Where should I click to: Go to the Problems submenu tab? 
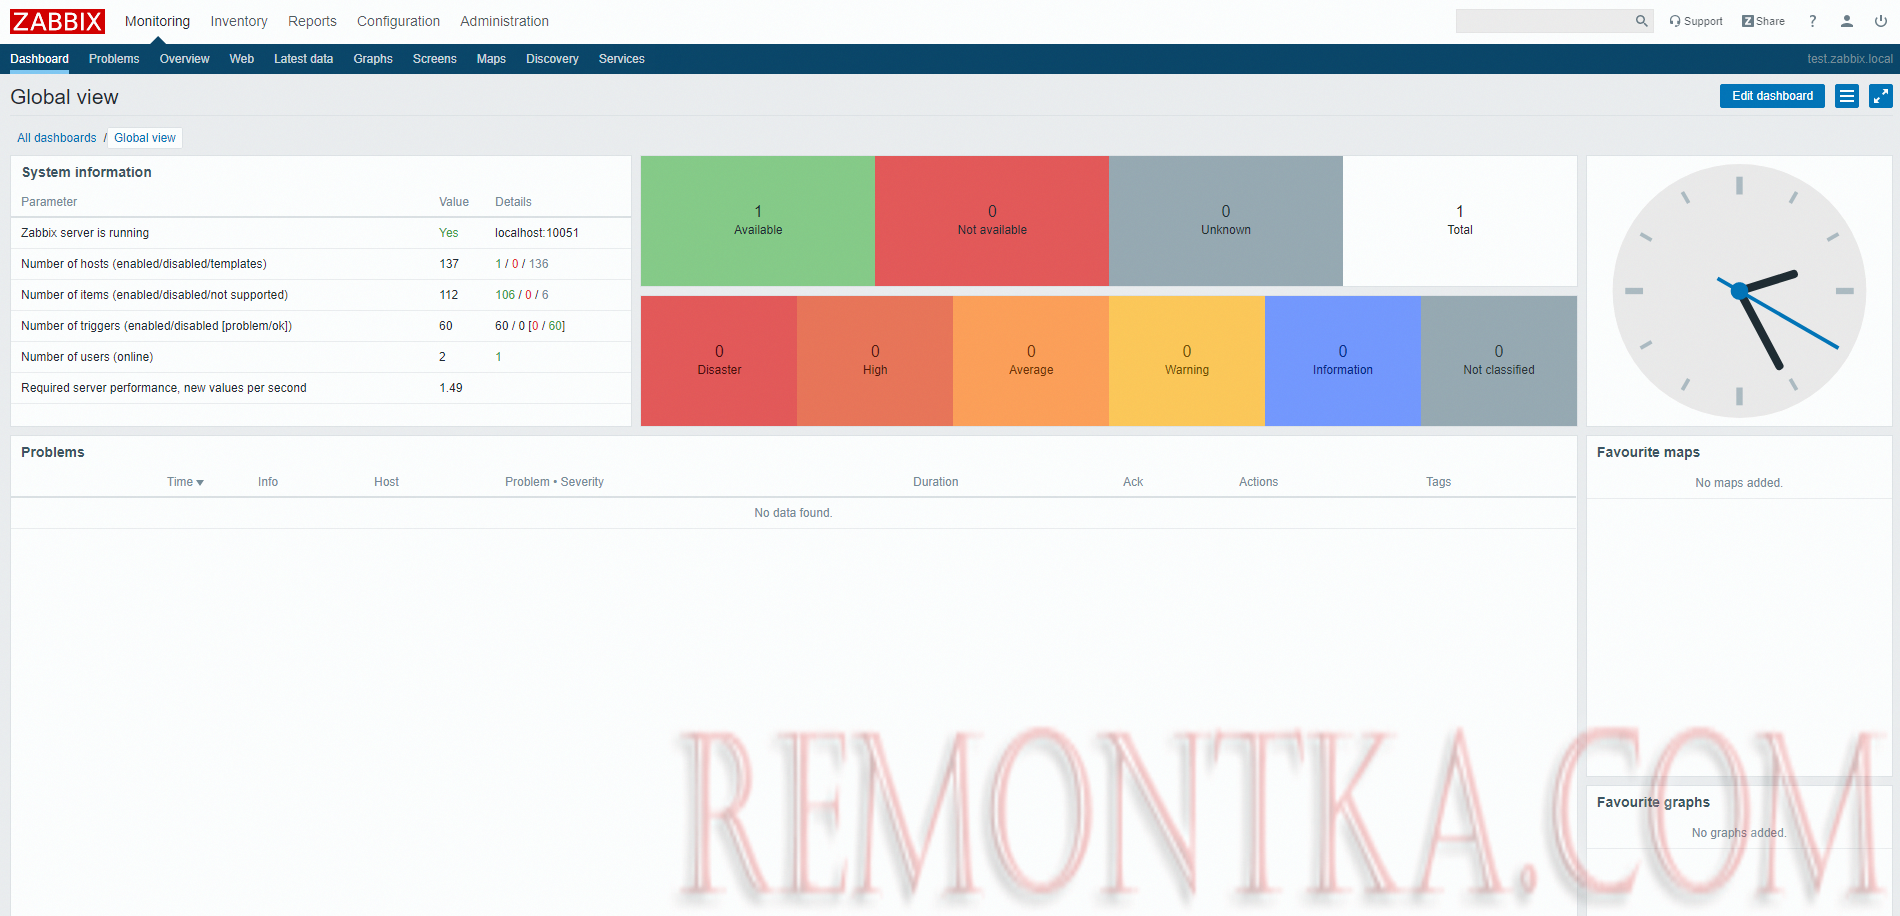click(x=114, y=59)
